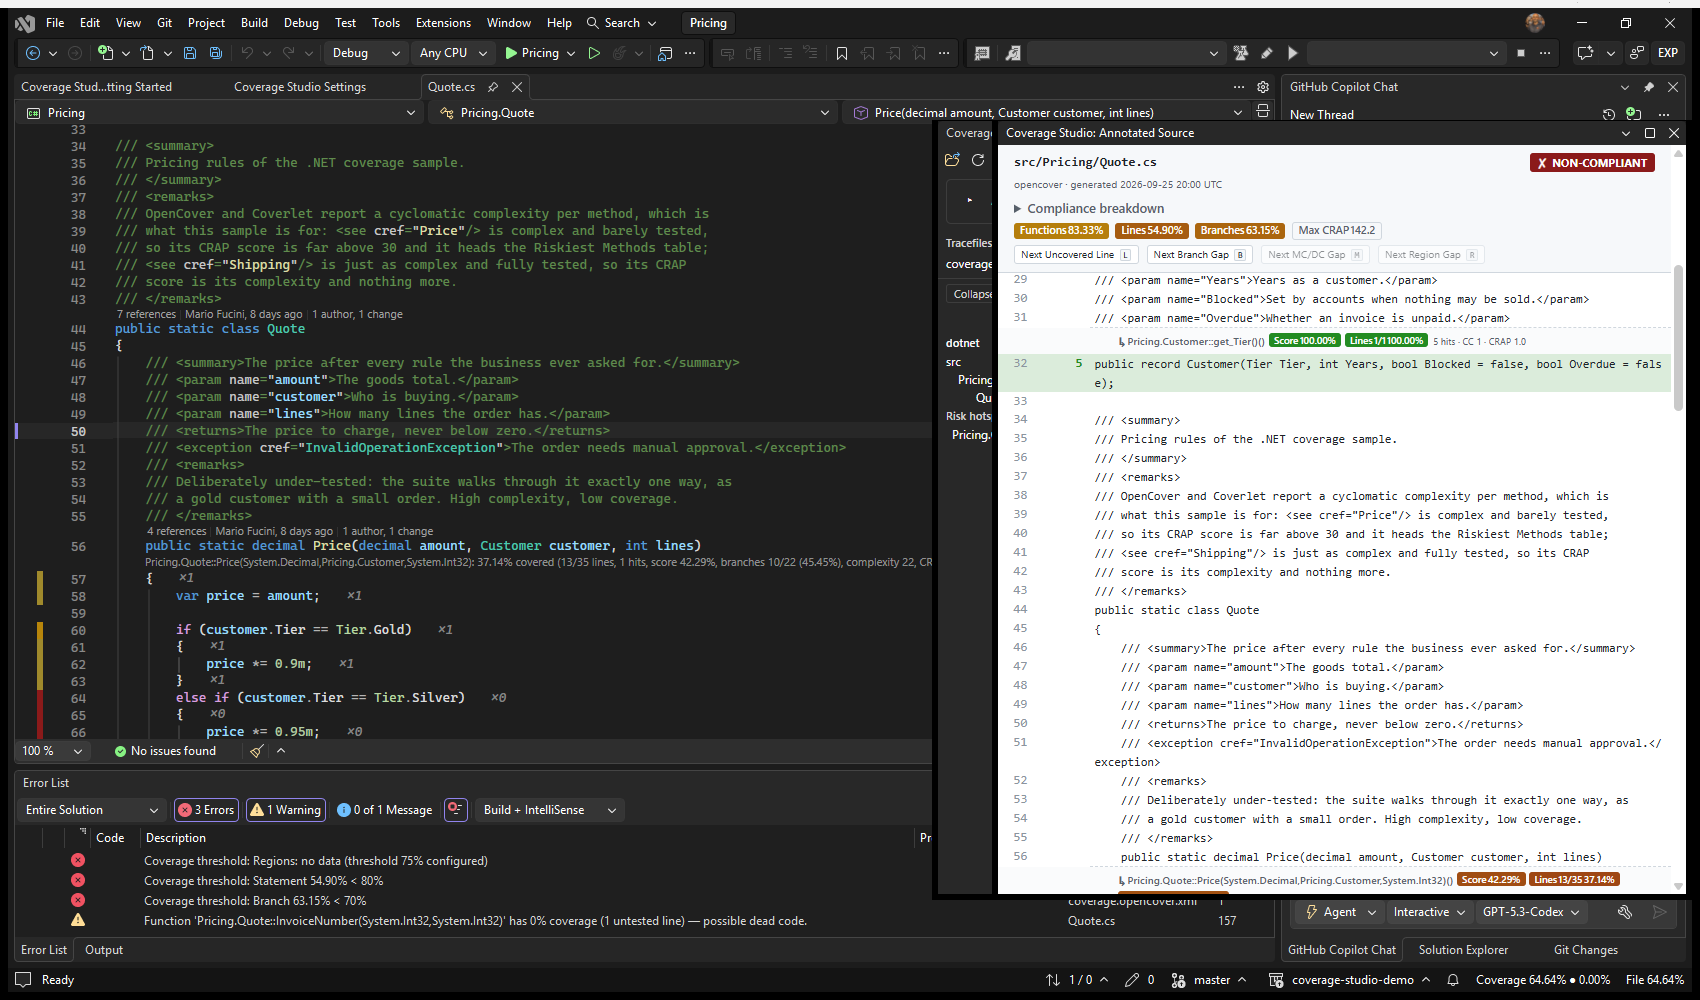Switch to Git Changes tab
1700x1000 pixels.
click(x=1585, y=950)
